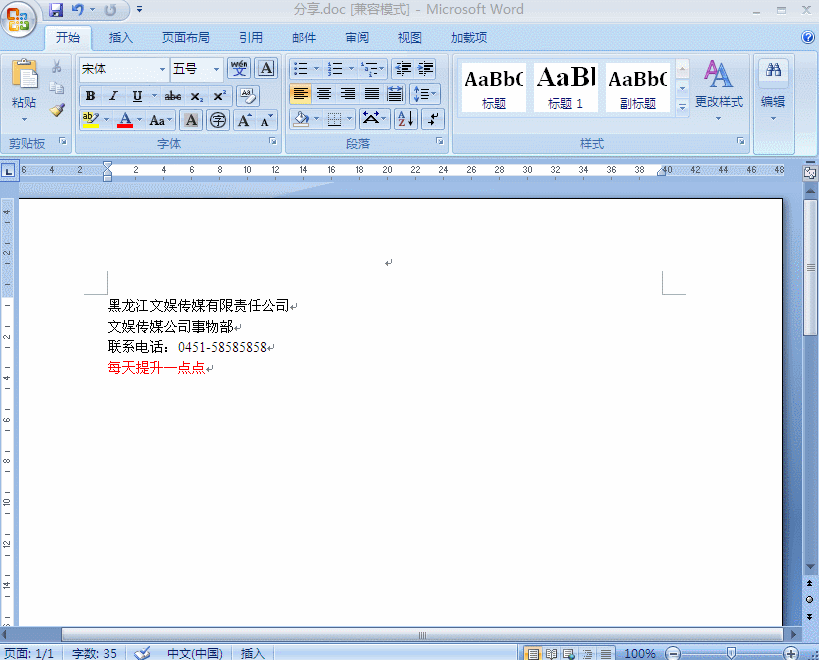Click the spelling check status icon
The width and height of the screenshot is (819, 660).
(142, 653)
